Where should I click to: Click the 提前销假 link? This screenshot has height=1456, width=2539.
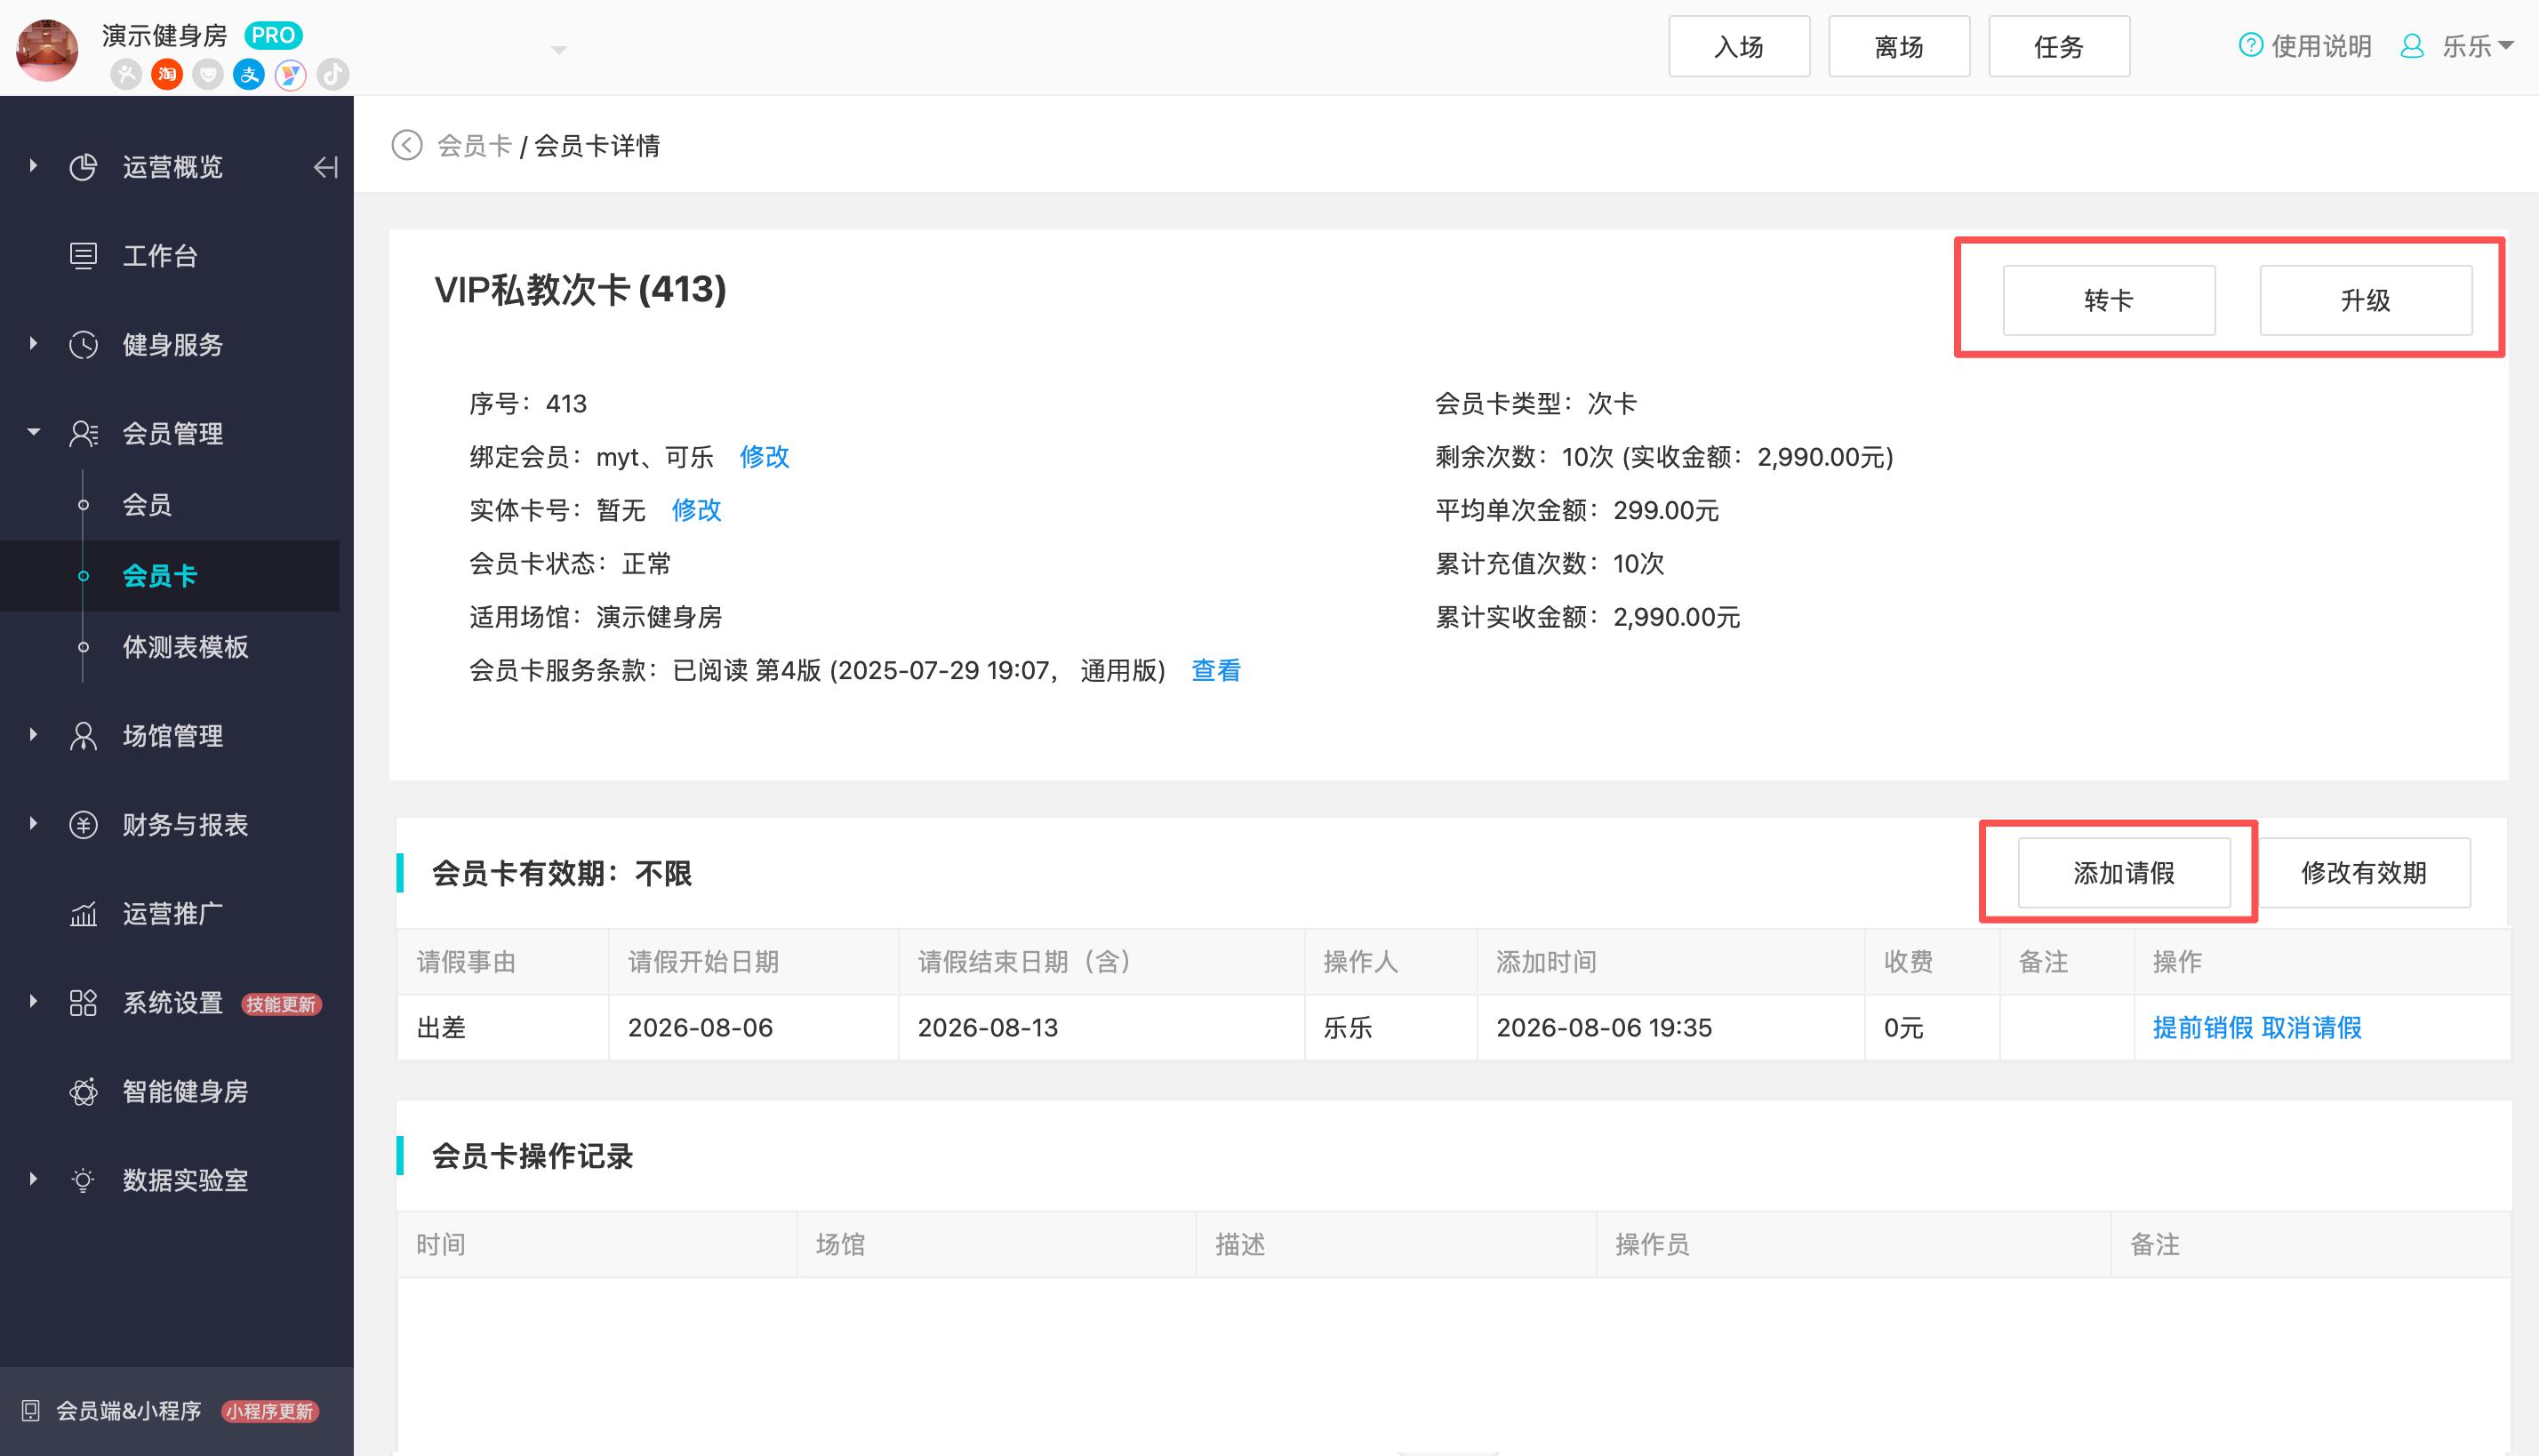[2203, 1028]
